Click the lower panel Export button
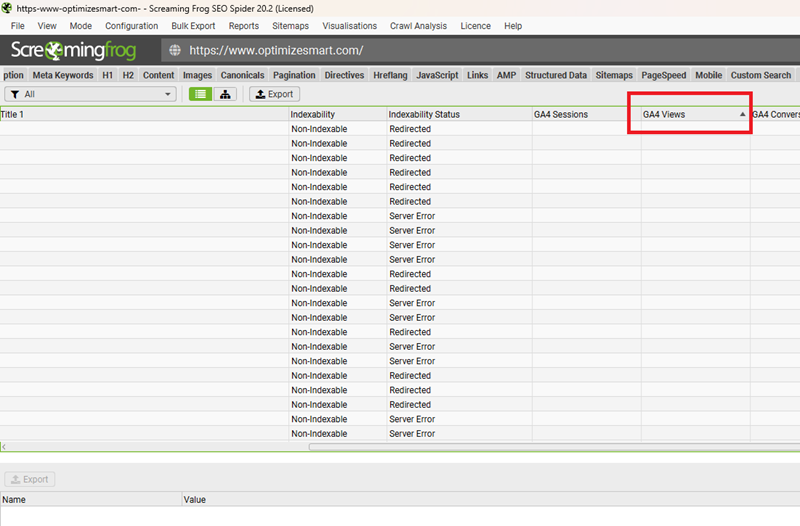This screenshot has width=800, height=526. [30, 479]
